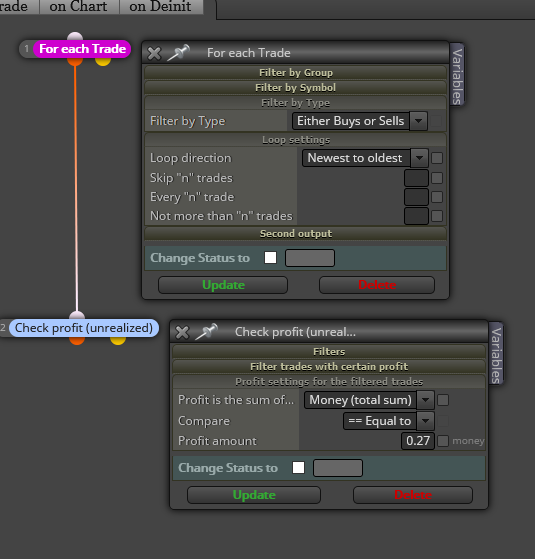Toggle checkbox beside Profit amount
The width and height of the screenshot is (535, 559).
pyautogui.click(x=443, y=441)
